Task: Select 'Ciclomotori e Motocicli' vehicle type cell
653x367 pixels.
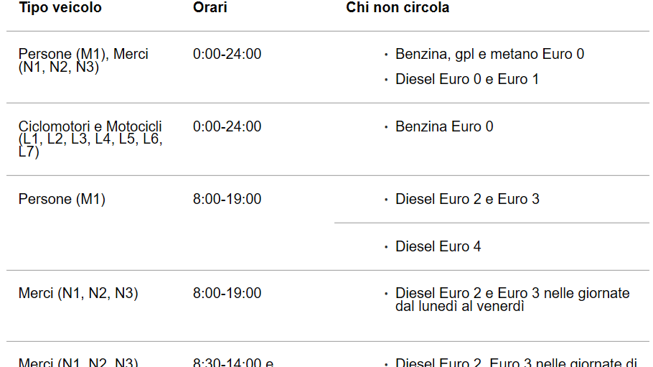Action: (x=90, y=139)
